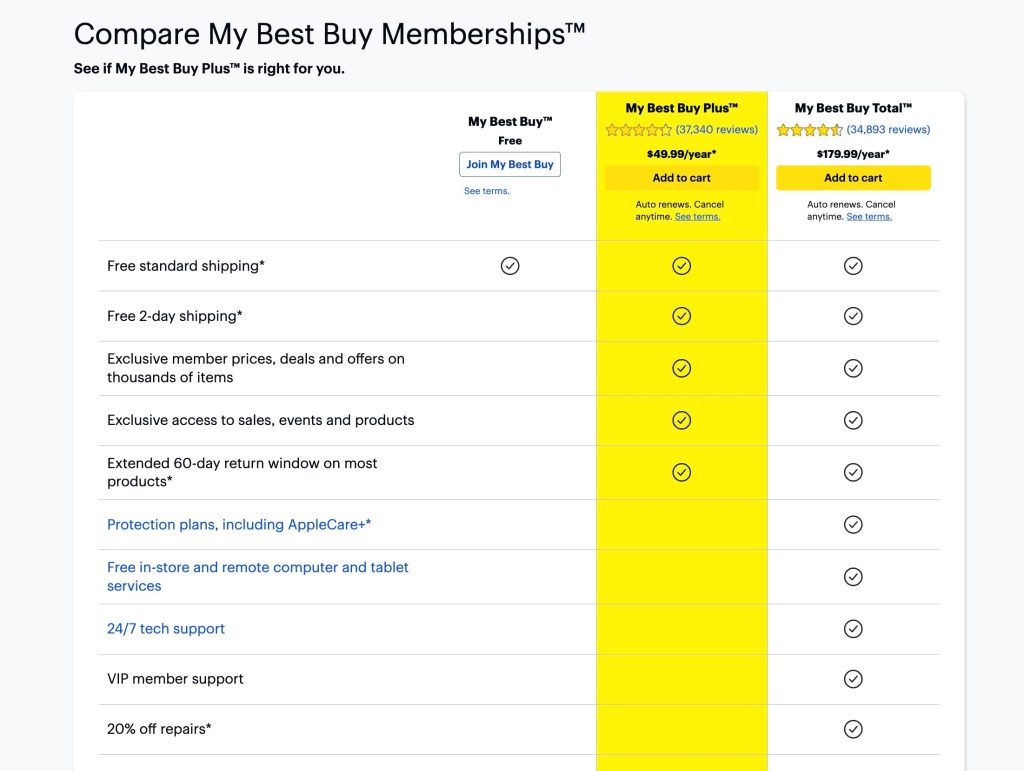The image size is (1024, 771).
Task: Click the checkmark for free standard shipping under Plus
Action: click(x=681, y=266)
